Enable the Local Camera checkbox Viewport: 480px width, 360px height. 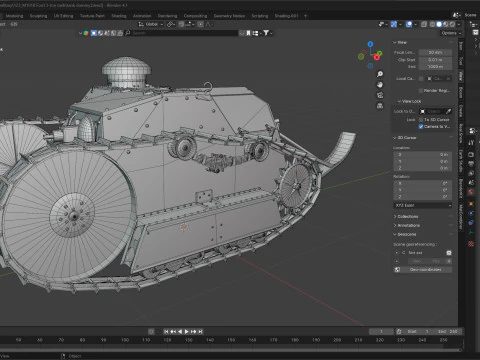tap(421, 78)
